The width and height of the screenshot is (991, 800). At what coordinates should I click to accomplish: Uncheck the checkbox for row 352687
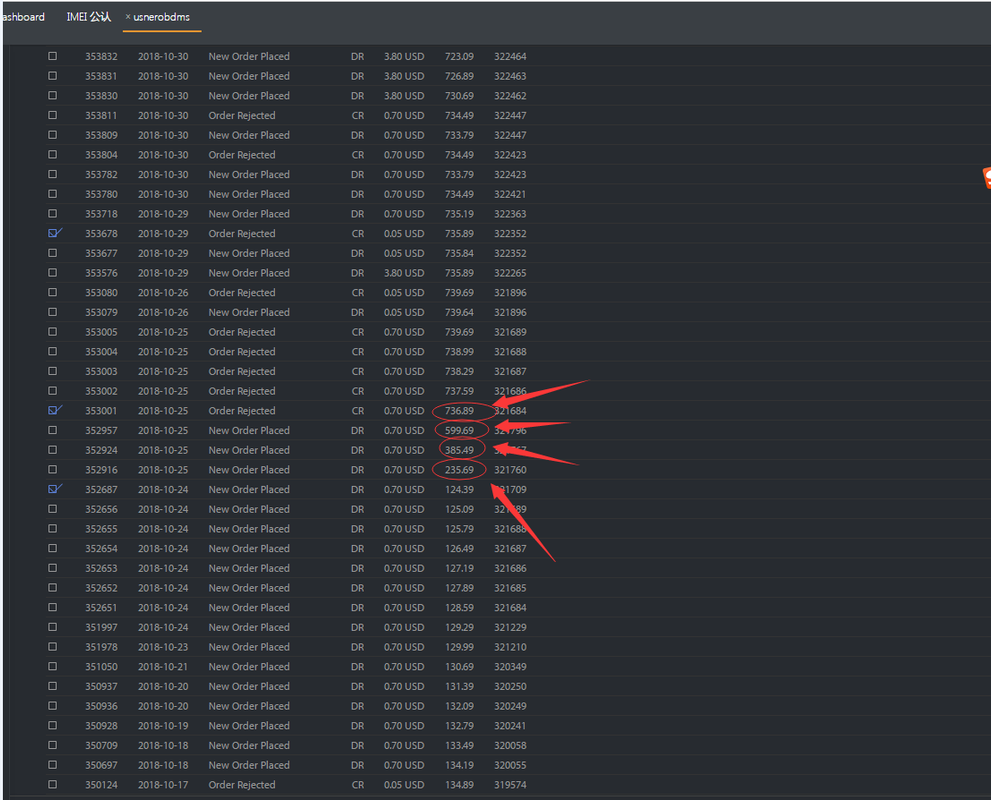click(x=54, y=489)
